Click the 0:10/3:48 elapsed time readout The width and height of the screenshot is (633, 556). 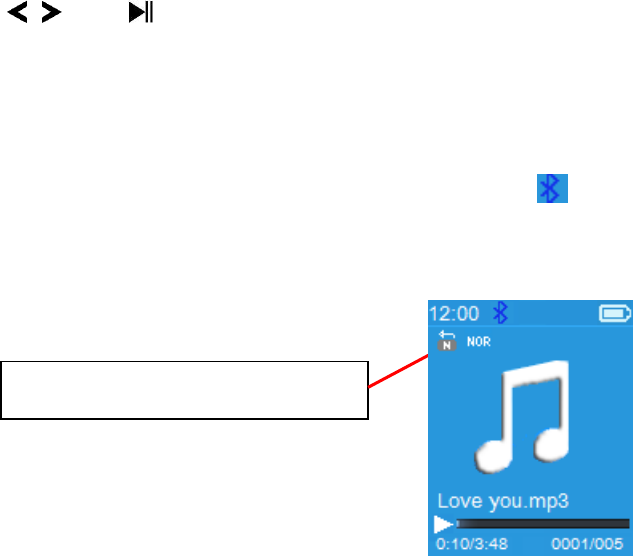[472, 544]
